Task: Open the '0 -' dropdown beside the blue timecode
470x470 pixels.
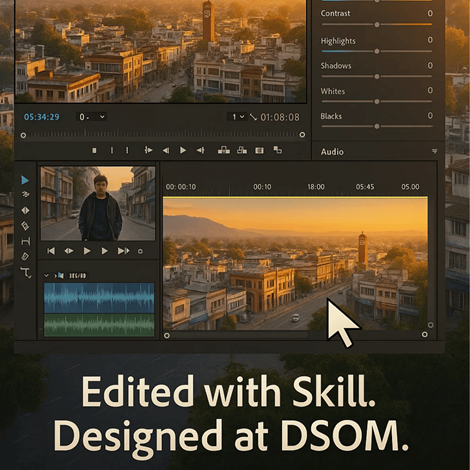Action: 91,117
